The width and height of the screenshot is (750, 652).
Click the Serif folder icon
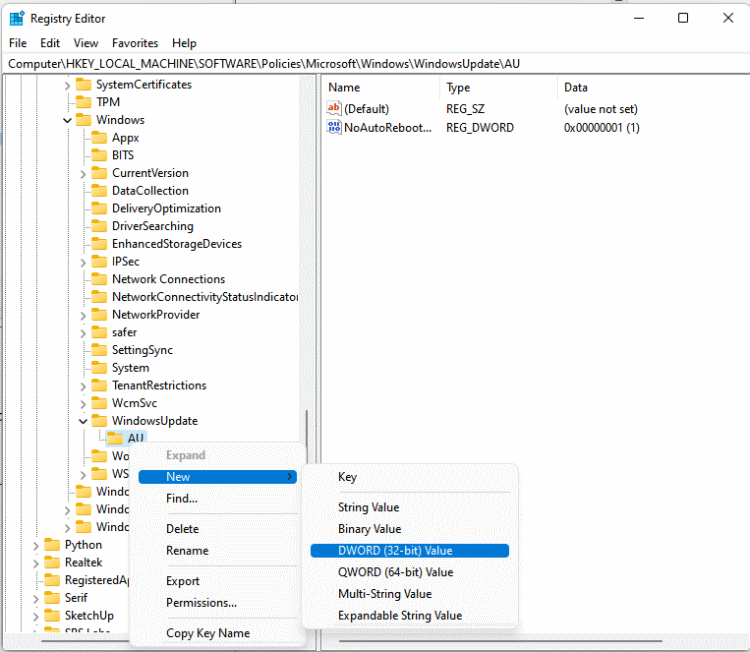52,598
